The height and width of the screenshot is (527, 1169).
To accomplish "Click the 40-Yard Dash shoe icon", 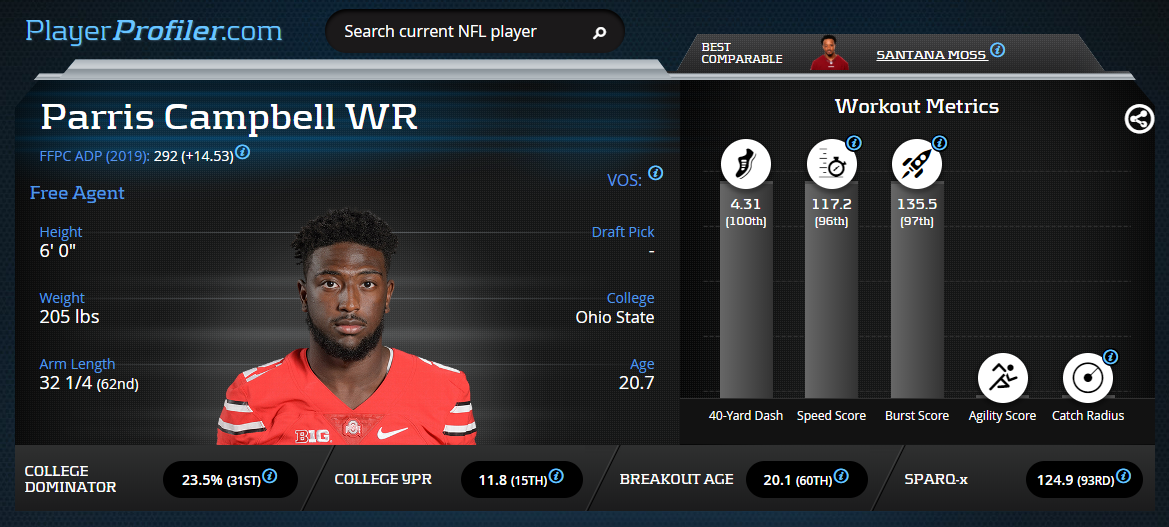I will click(x=746, y=164).
